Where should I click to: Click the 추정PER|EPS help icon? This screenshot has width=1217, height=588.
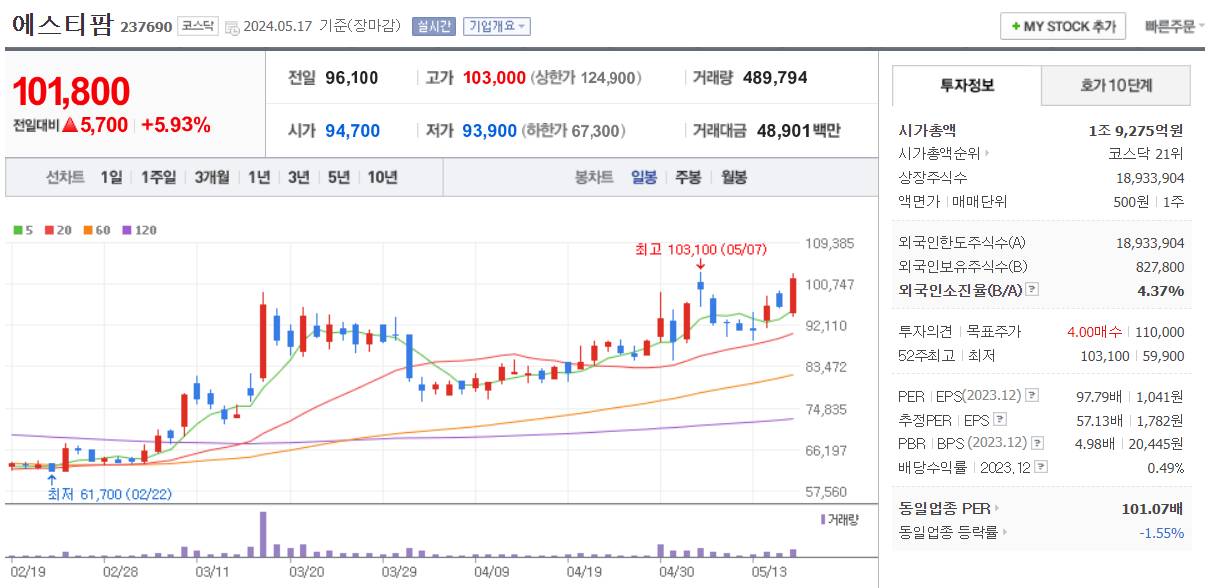[x=999, y=419]
